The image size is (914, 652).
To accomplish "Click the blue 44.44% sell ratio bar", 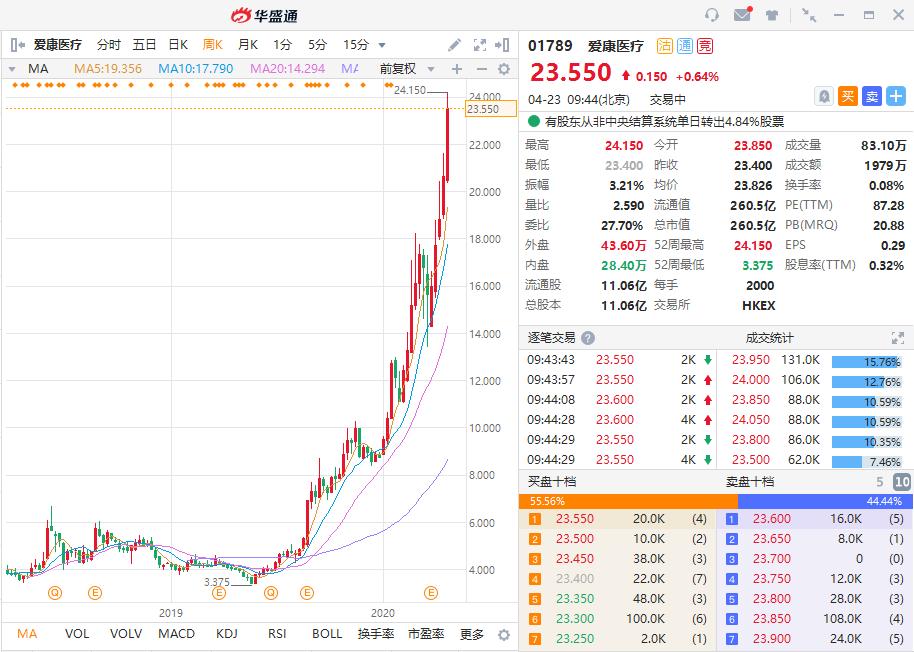I will (x=825, y=501).
